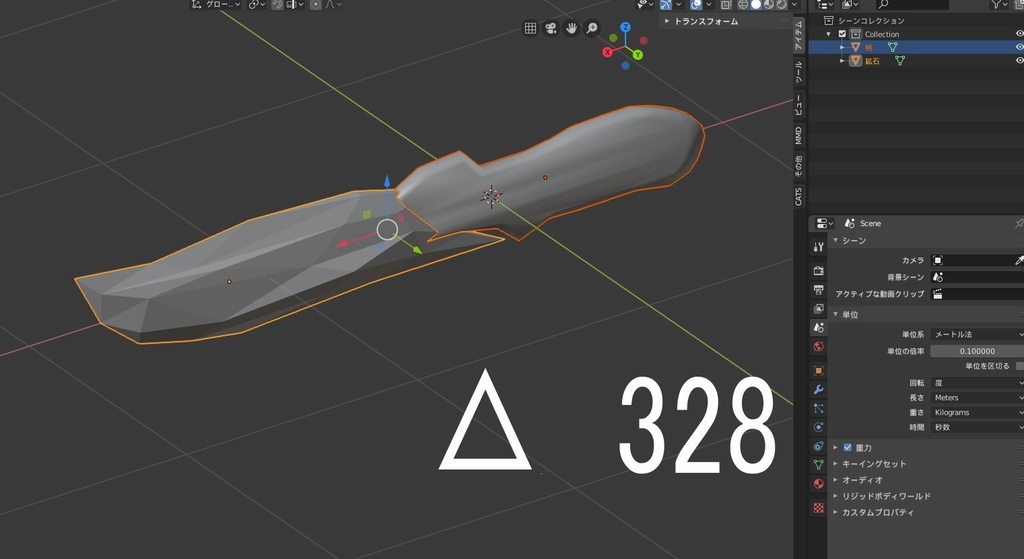1024x559 pixels.
Task: Select rendered viewport shading mode
Action: tap(782, 5)
